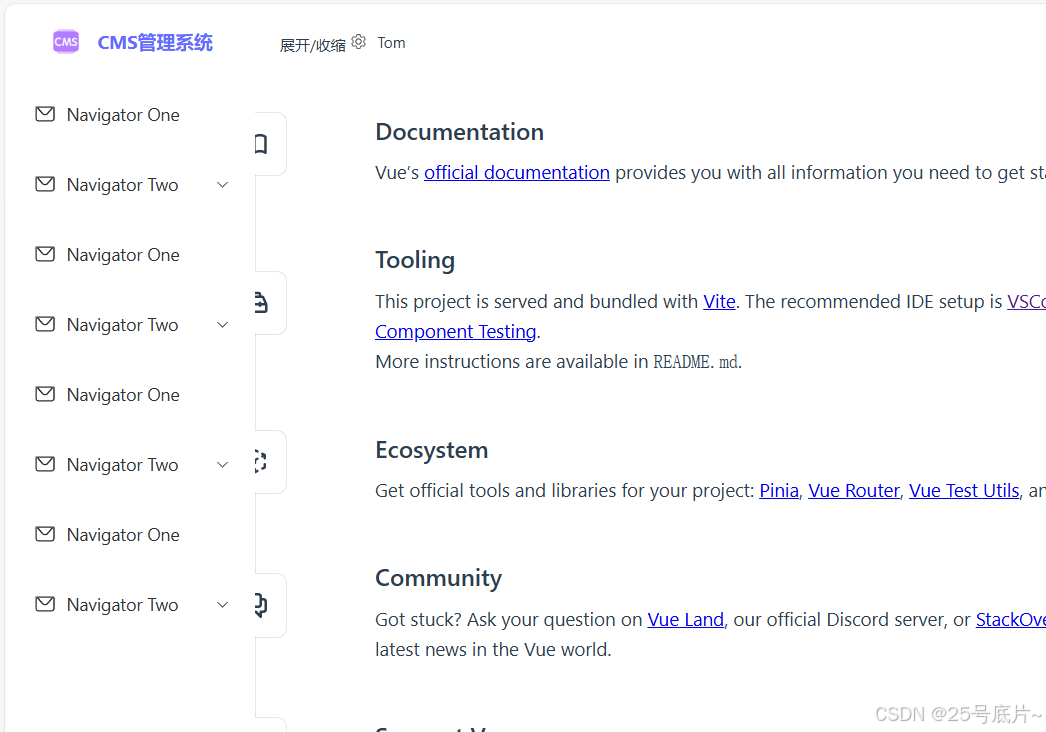This screenshot has width=1046, height=732.
Task: Click the ecosystem icon beside Ecosystem section
Action: [262, 462]
